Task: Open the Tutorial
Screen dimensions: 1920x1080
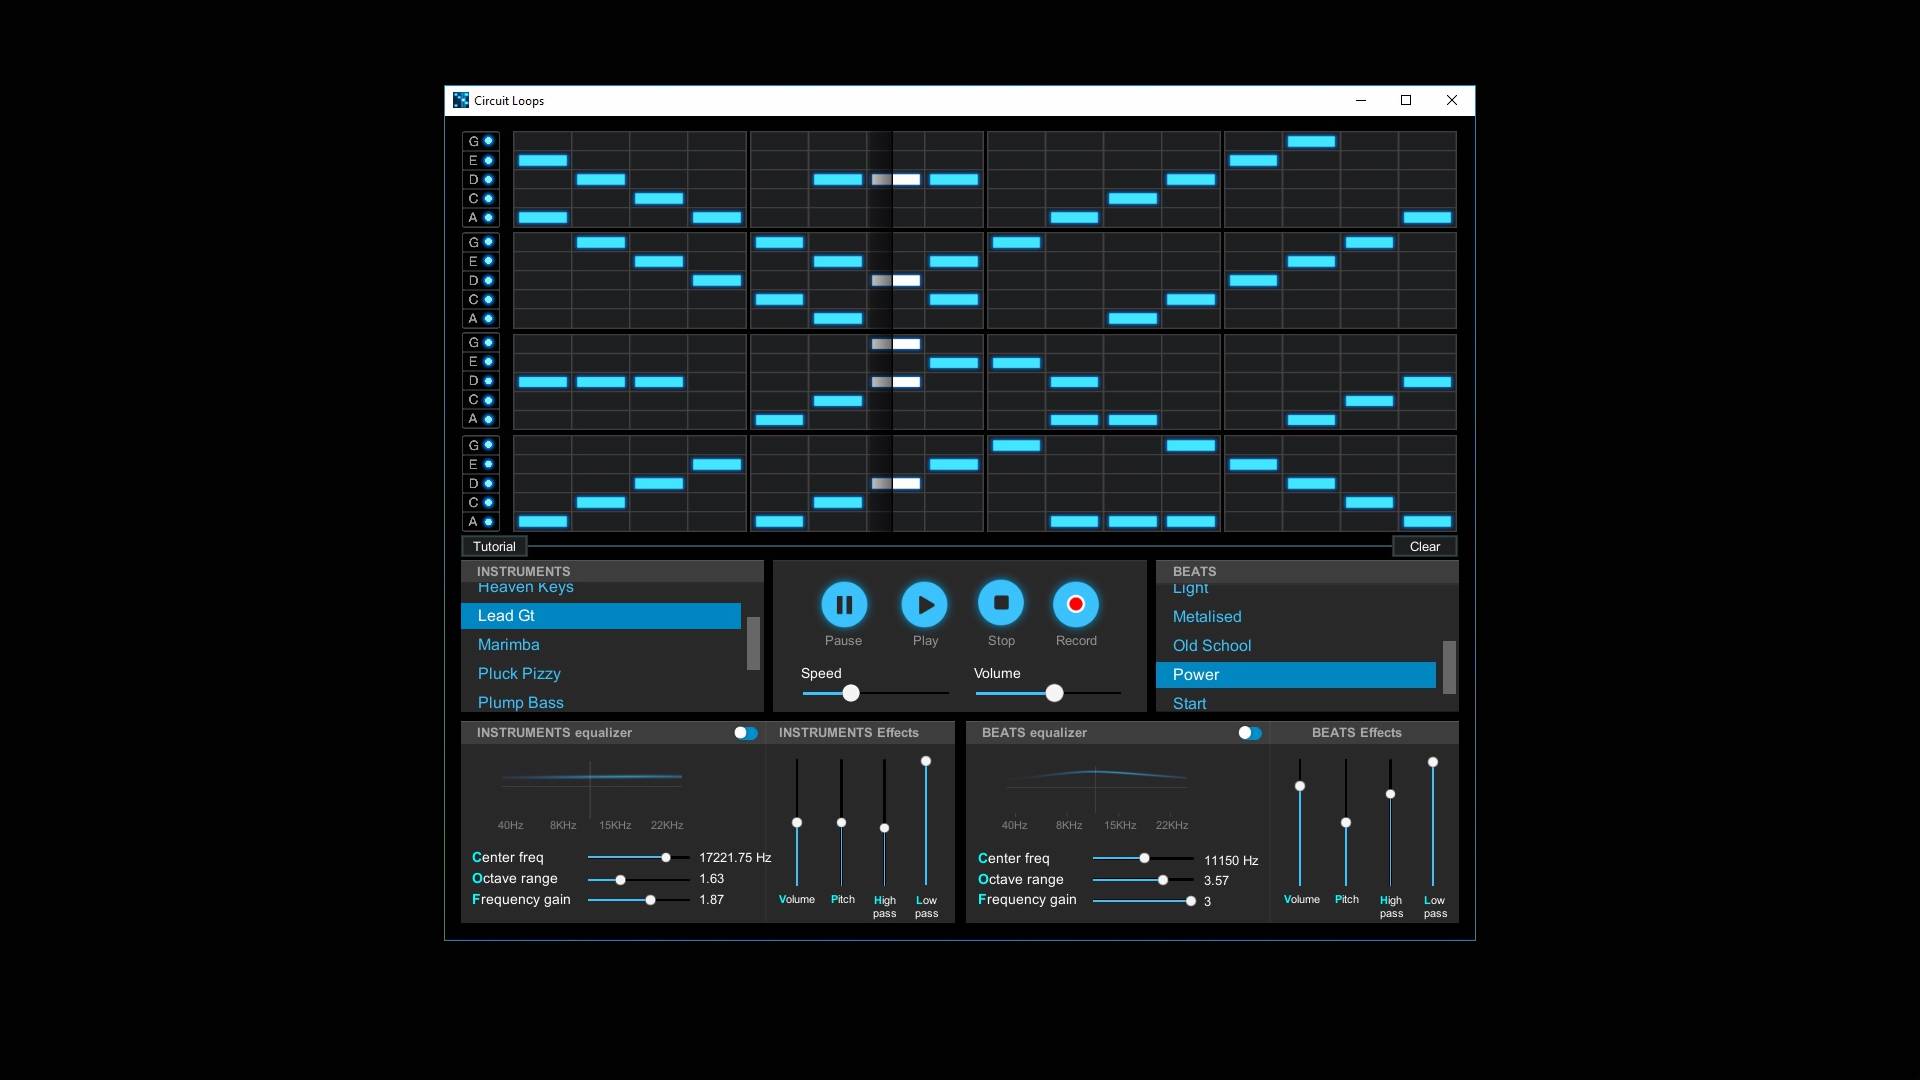Action: tap(494, 546)
